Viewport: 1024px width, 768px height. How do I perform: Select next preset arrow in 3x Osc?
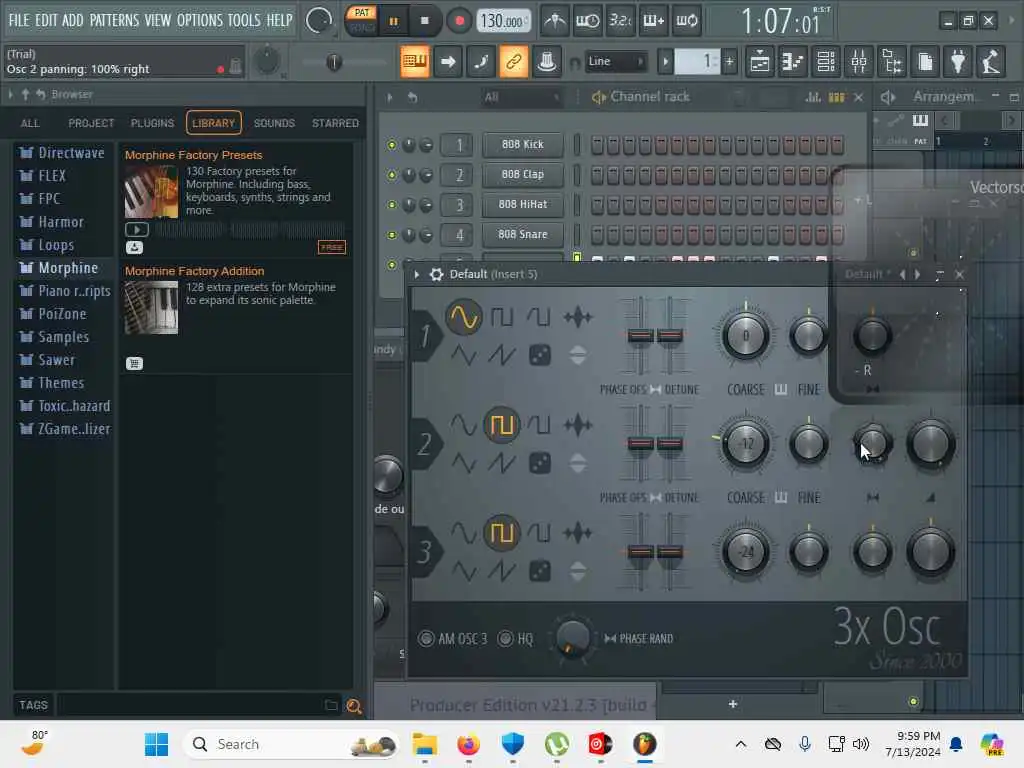coord(918,274)
